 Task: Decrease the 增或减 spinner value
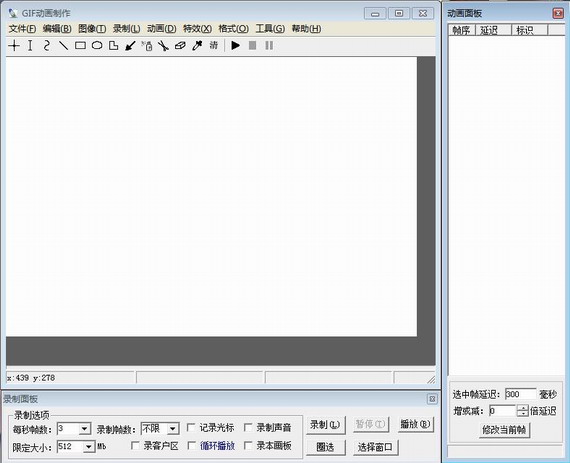(522, 414)
